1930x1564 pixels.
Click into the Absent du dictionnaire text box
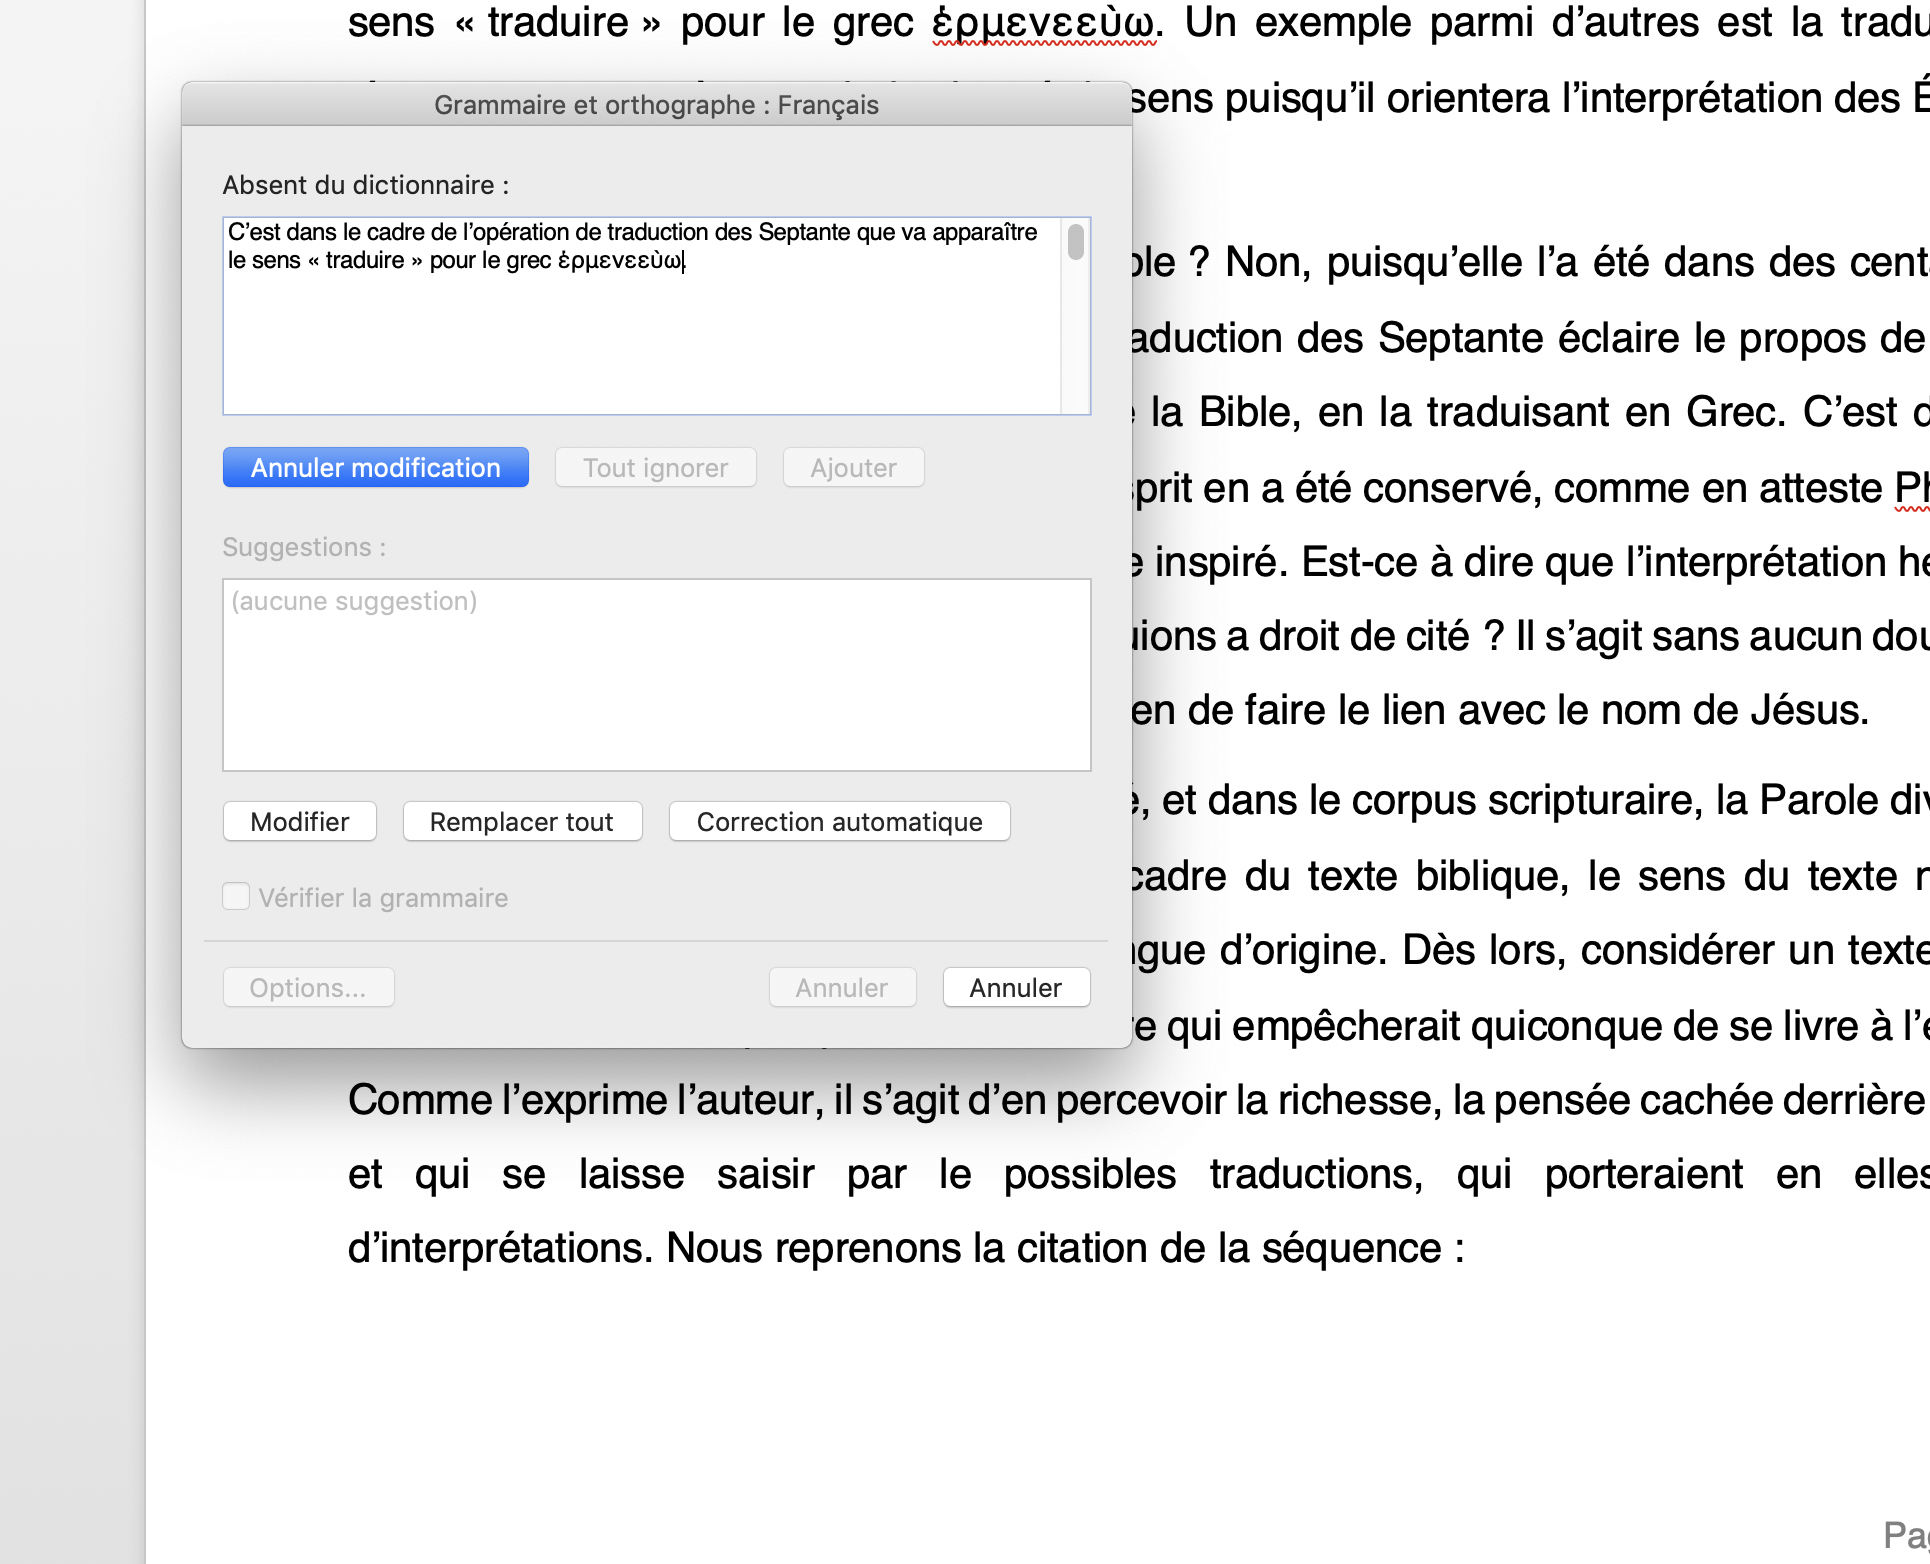point(641,316)
